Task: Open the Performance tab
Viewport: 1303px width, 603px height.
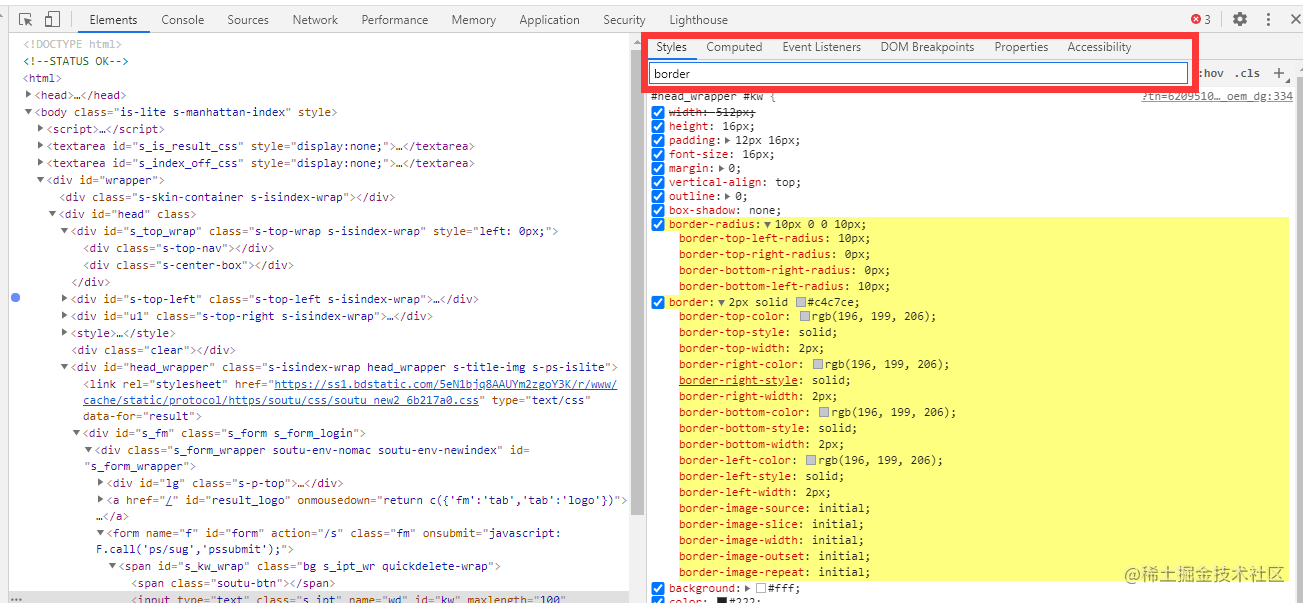Action: 395,19
